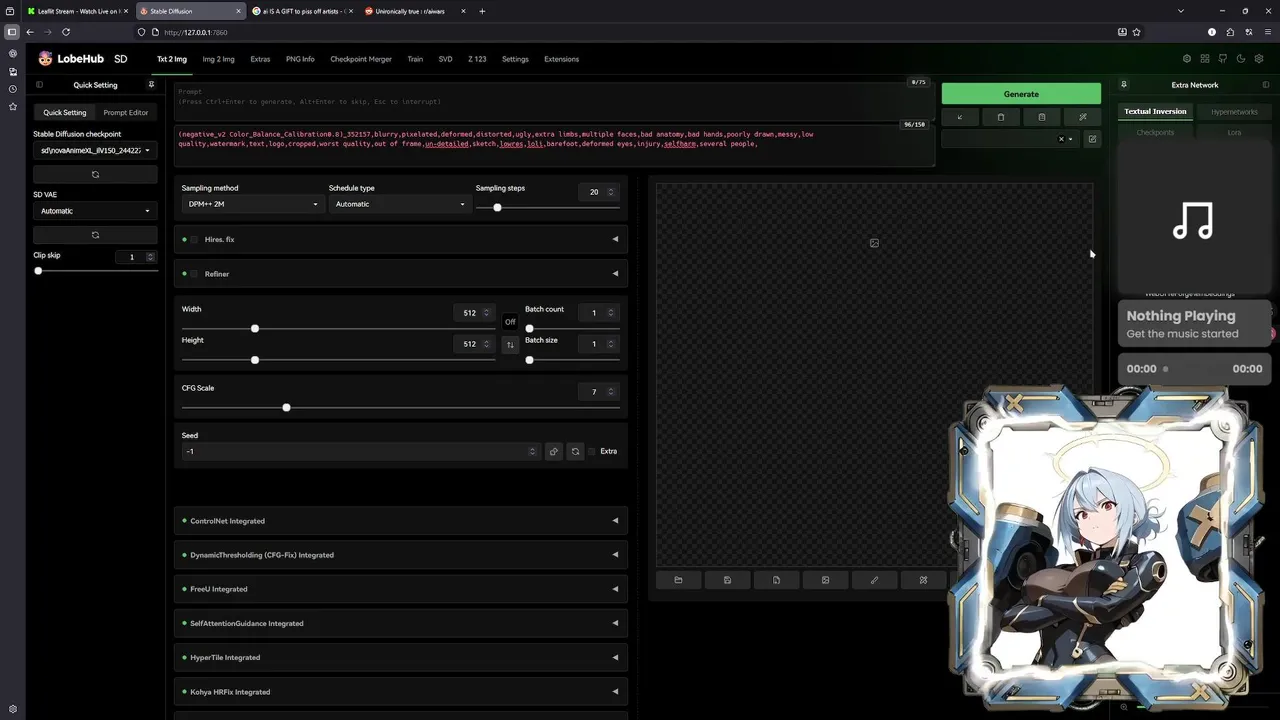Viewport: 1280px width, 720px height.
Task: Pin the Quick Setting panel
Action: coord(151,85)
